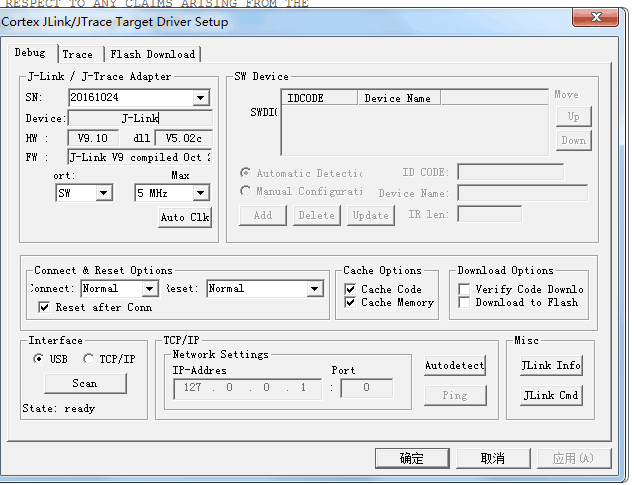Image resolution: width=634 pixels, height=485 pixels.
Task: Click the IP-Address input field
Action: click(247, 389)
